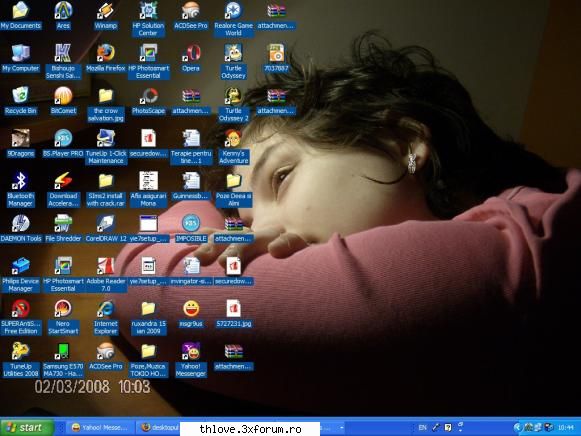Select SUPERAntiS... Free Edition shortcut
The image size is (581, 436).
click(20, 317)
